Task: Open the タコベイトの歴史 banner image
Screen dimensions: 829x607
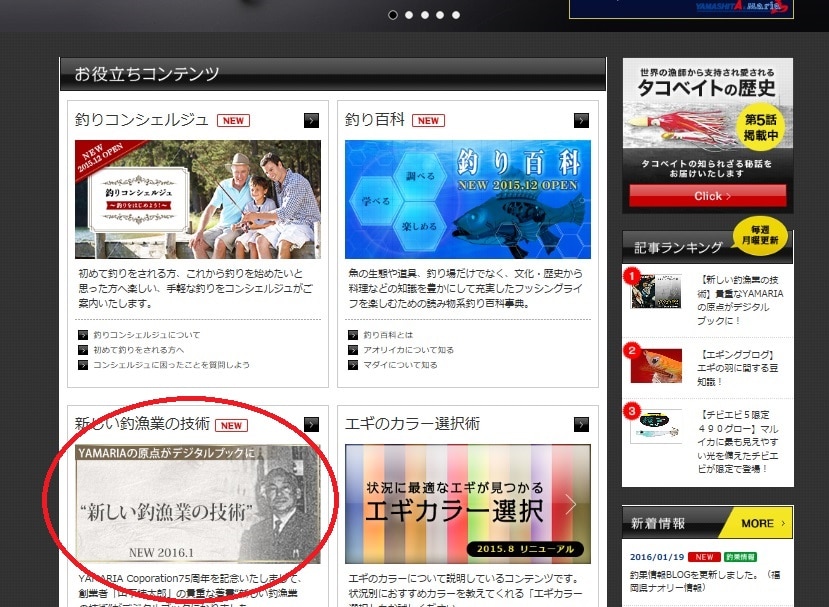Action: pos(707,135)
